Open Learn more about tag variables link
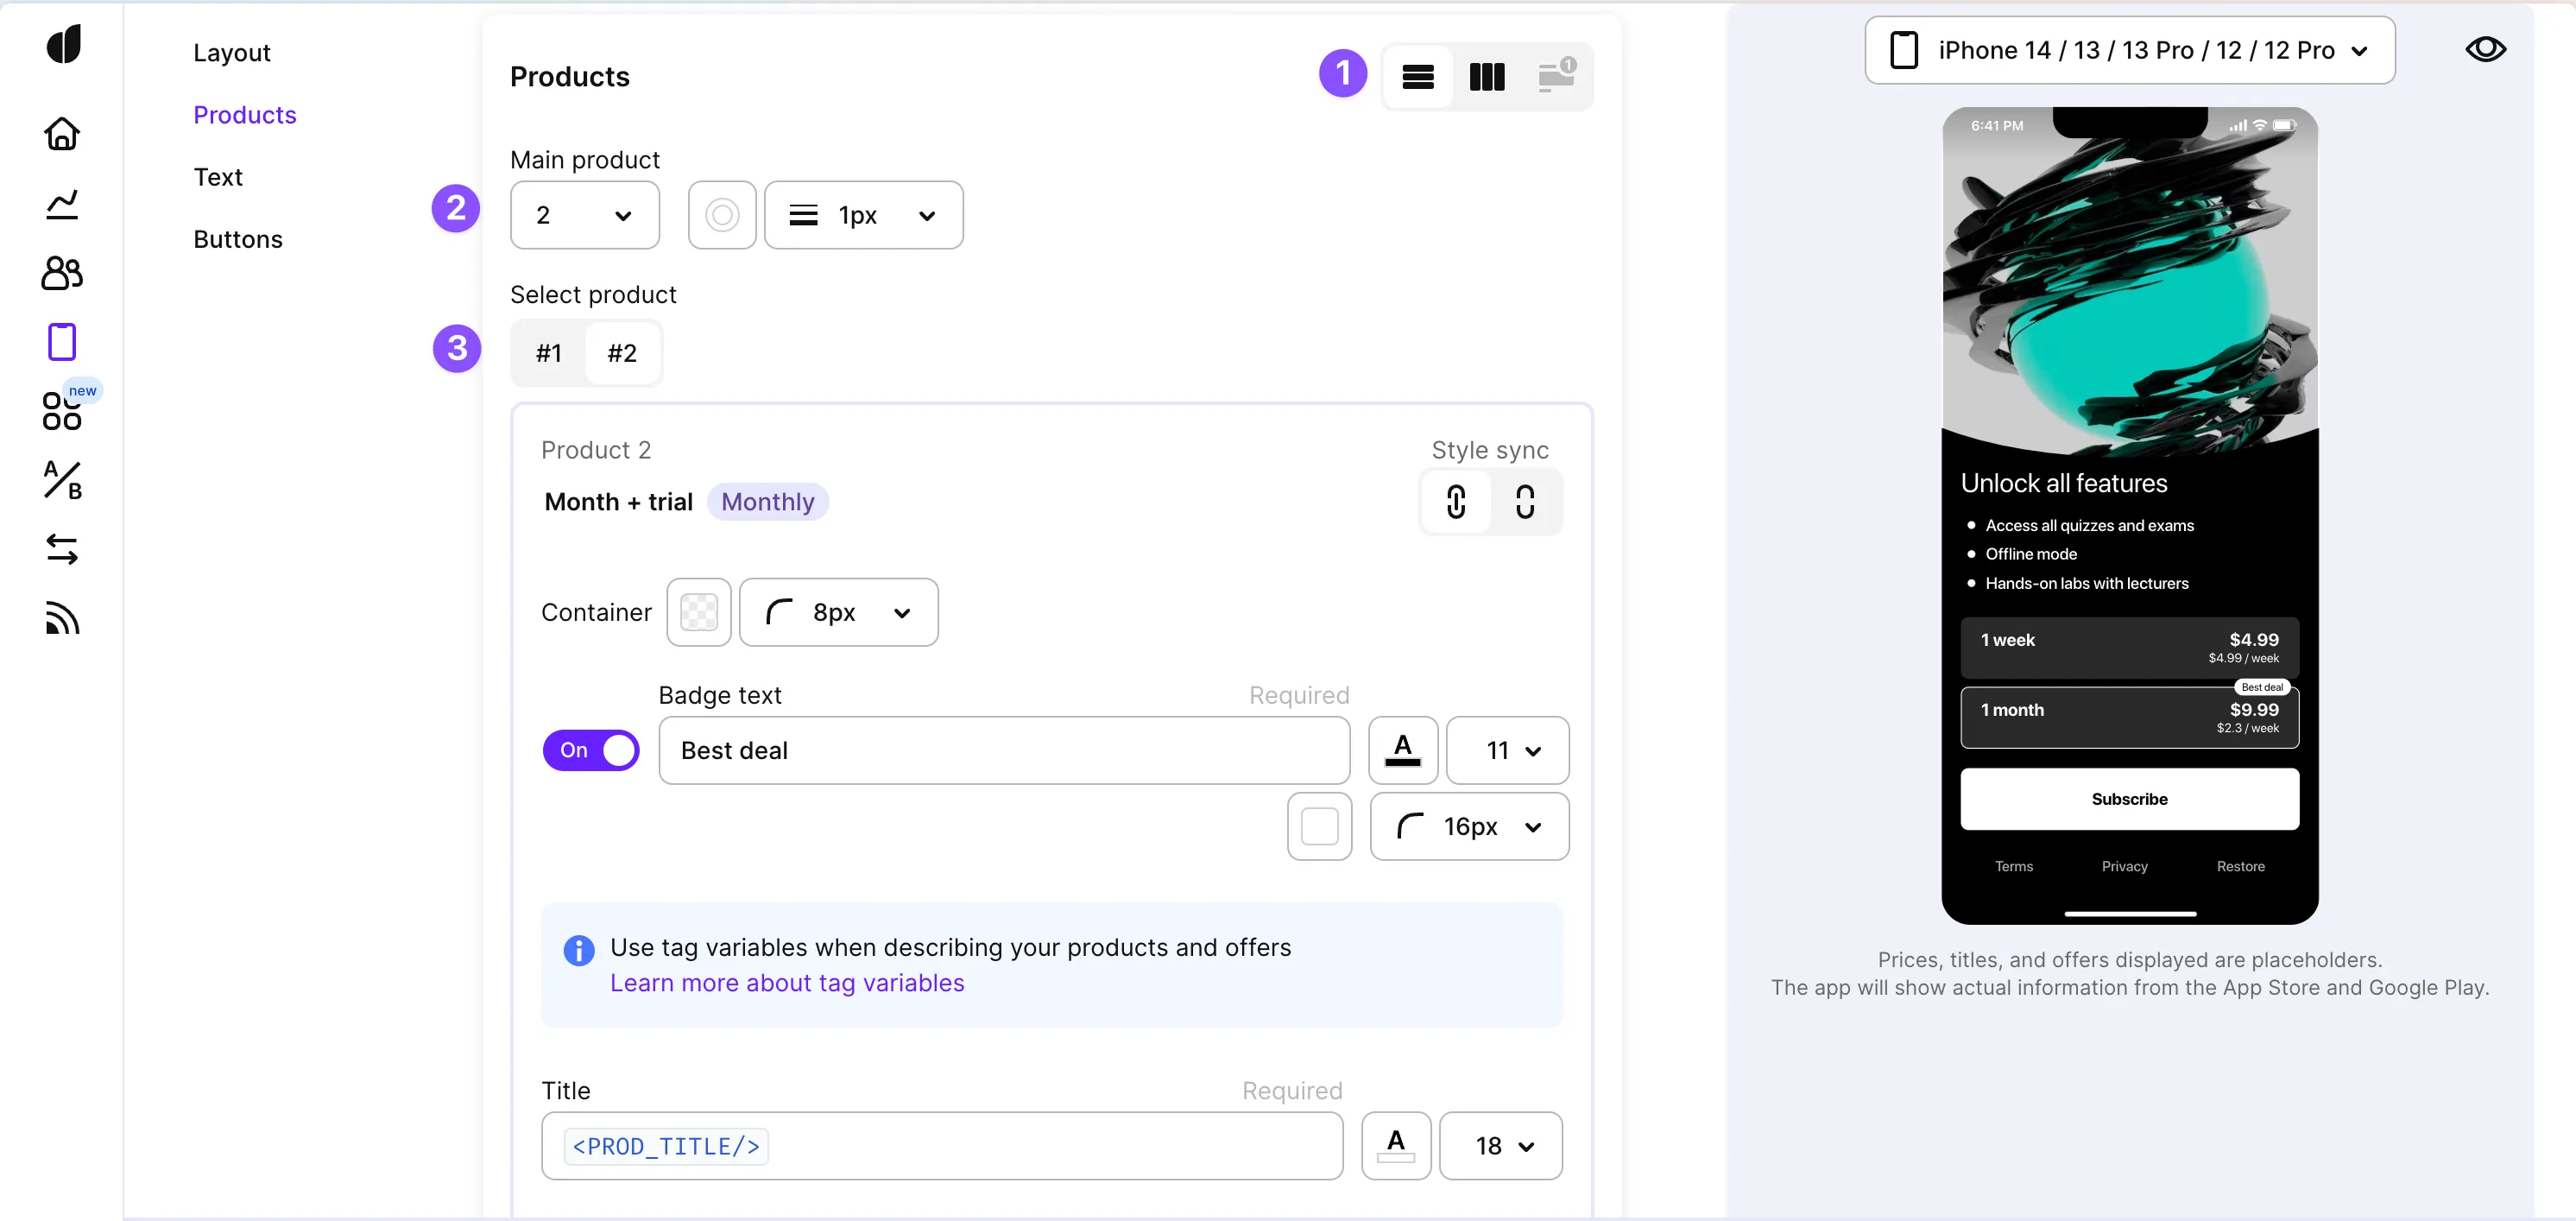Screen dimensions: 2576x1221 point(787,983)
